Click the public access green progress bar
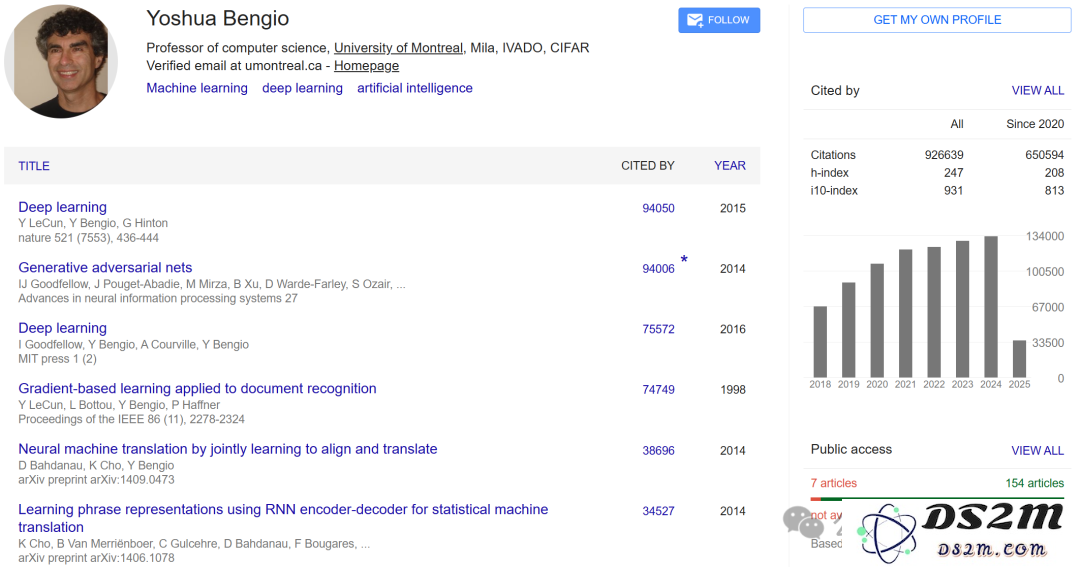Viewport: 1080px width, 567px height. point(943,498)
